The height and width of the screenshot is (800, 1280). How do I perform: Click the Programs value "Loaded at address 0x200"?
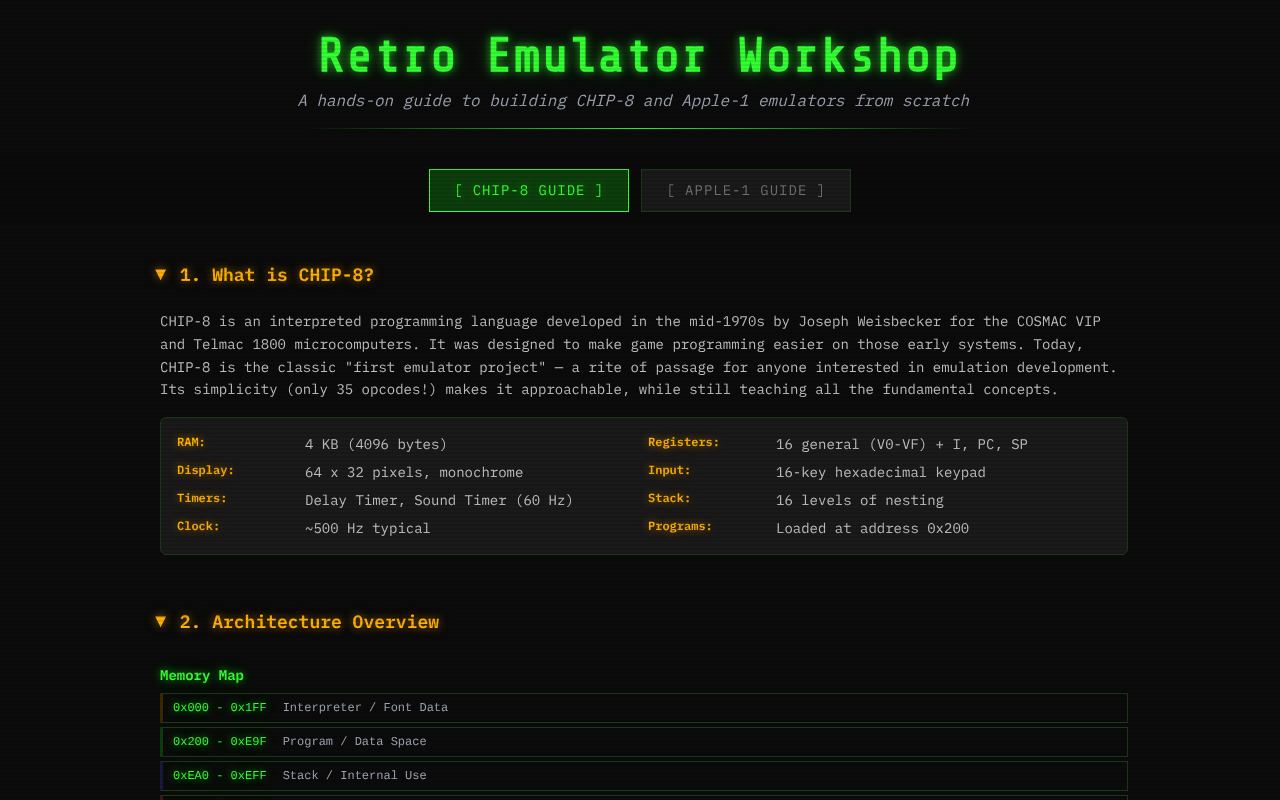[x=872, y=528]
